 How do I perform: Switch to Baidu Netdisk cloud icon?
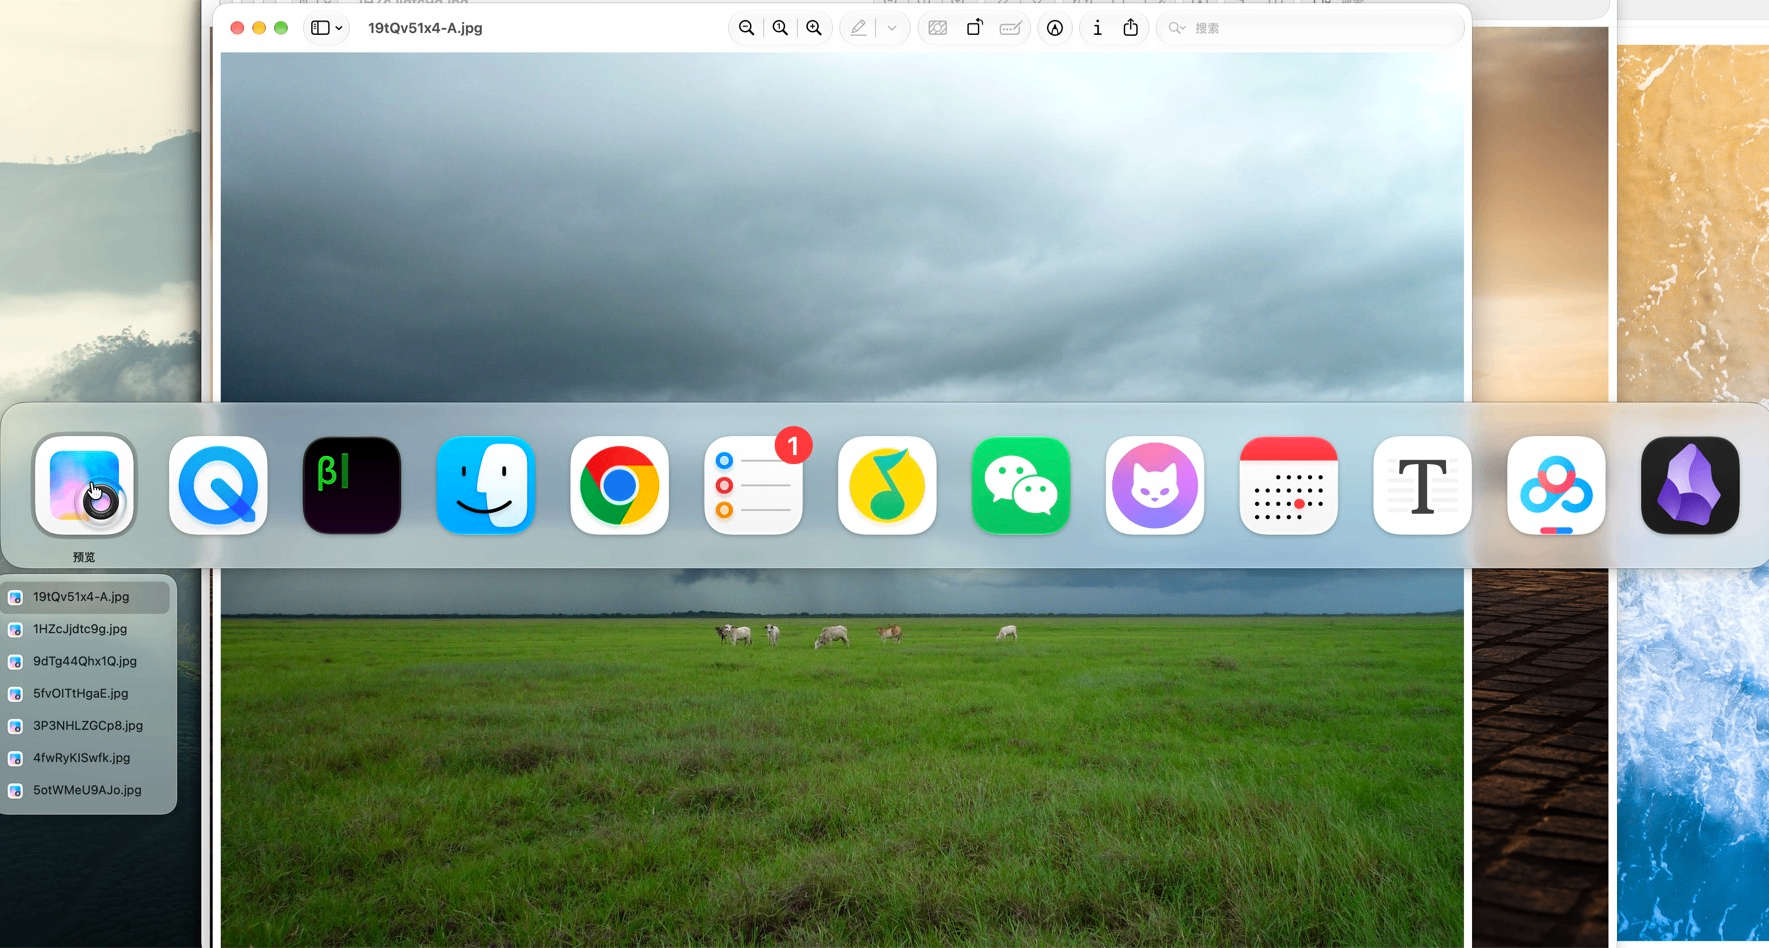(x=1557, y=485)
